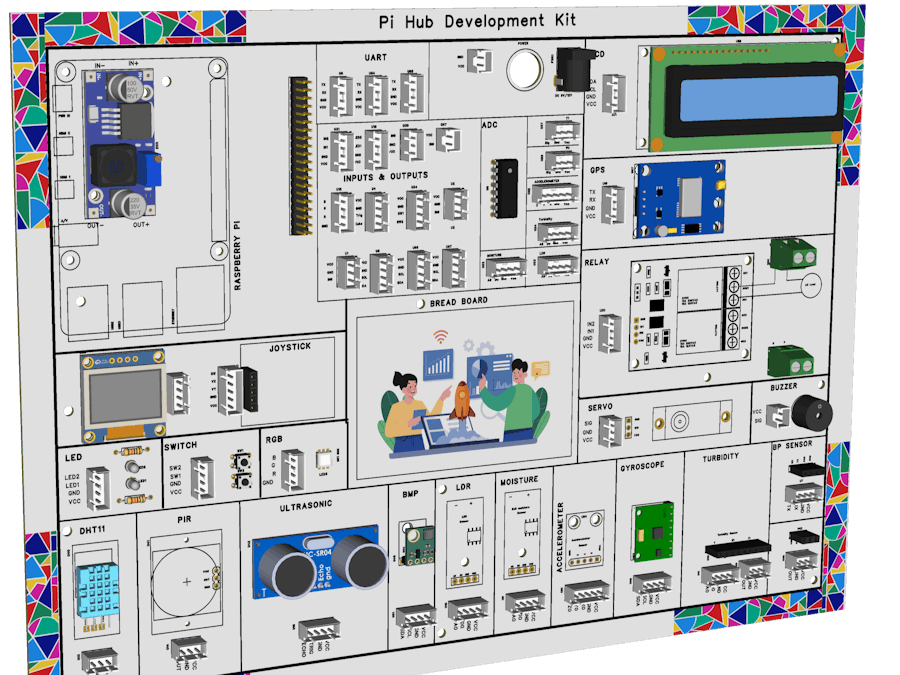Click the "INPUTS & OUTPUTS" label
Image resolution: width=900 pixels, height=675 pixels.
(x=385, y=177)
